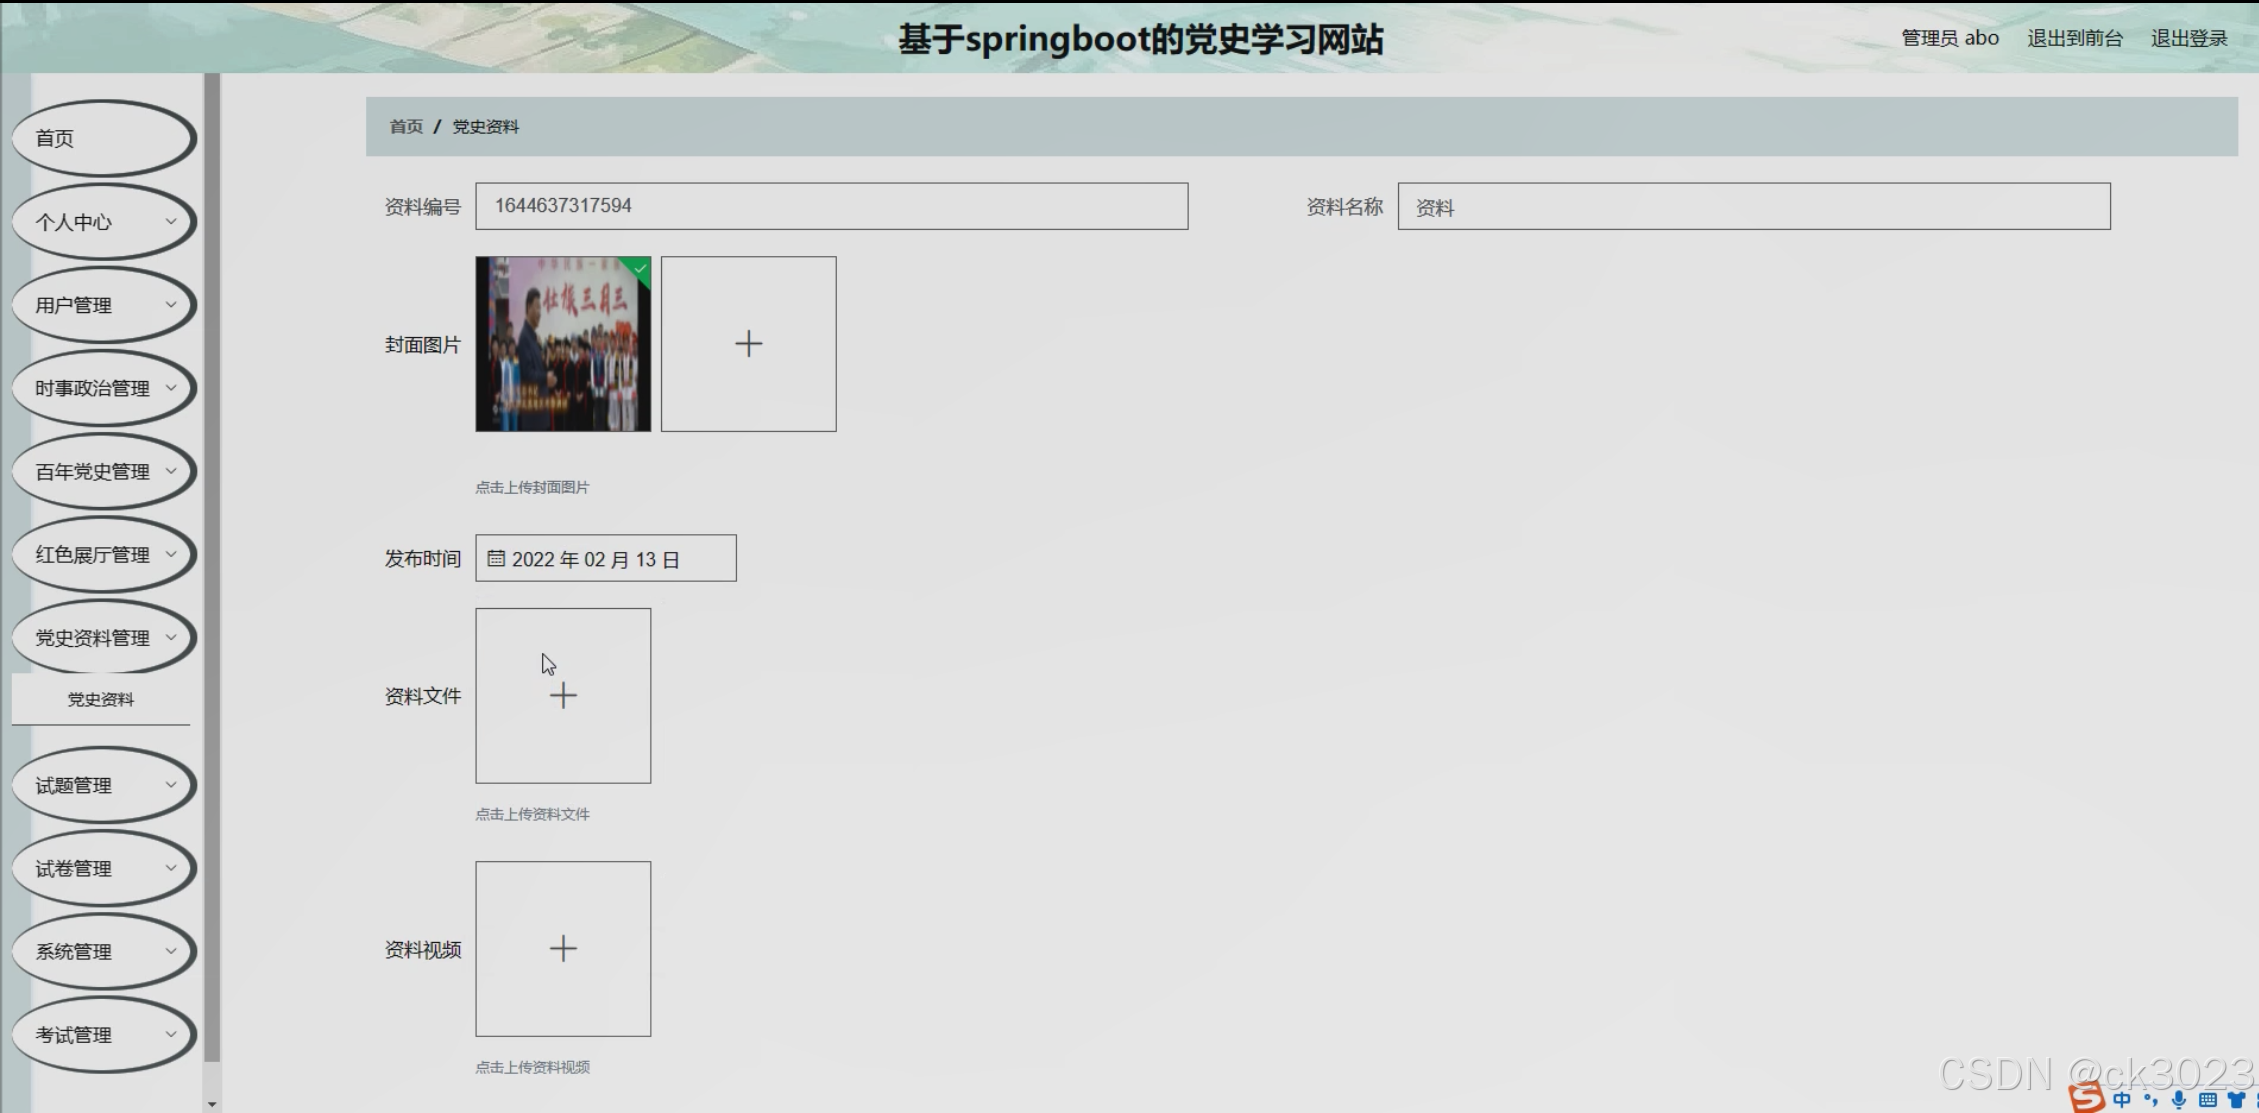Expand 用户管理 menu chevron
The width and height of the screenshot is (2259, 1113).
click(171, 305)
